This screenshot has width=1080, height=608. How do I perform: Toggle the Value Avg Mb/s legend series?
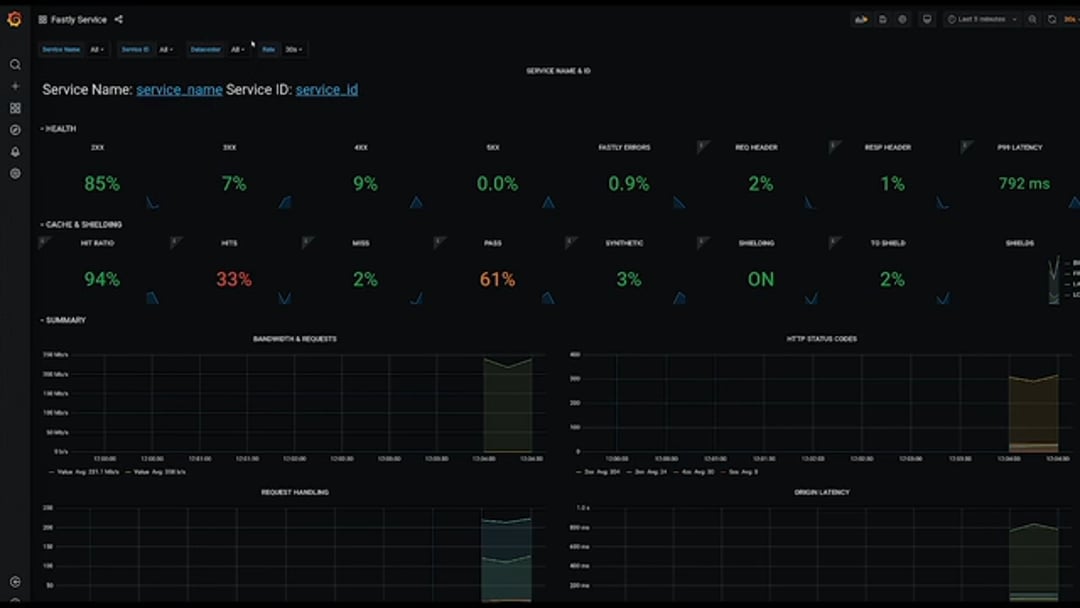click(x=84, y=472)
